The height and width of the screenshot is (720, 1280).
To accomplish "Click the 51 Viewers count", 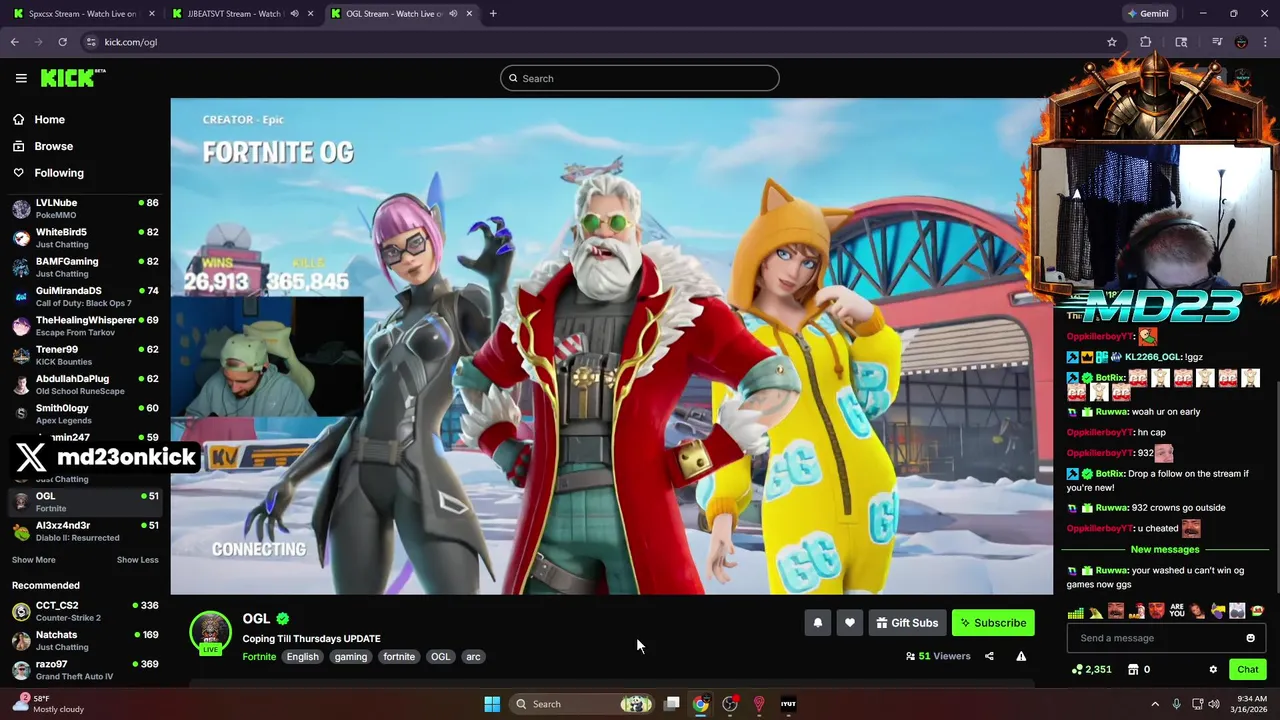I will [938, 656].
